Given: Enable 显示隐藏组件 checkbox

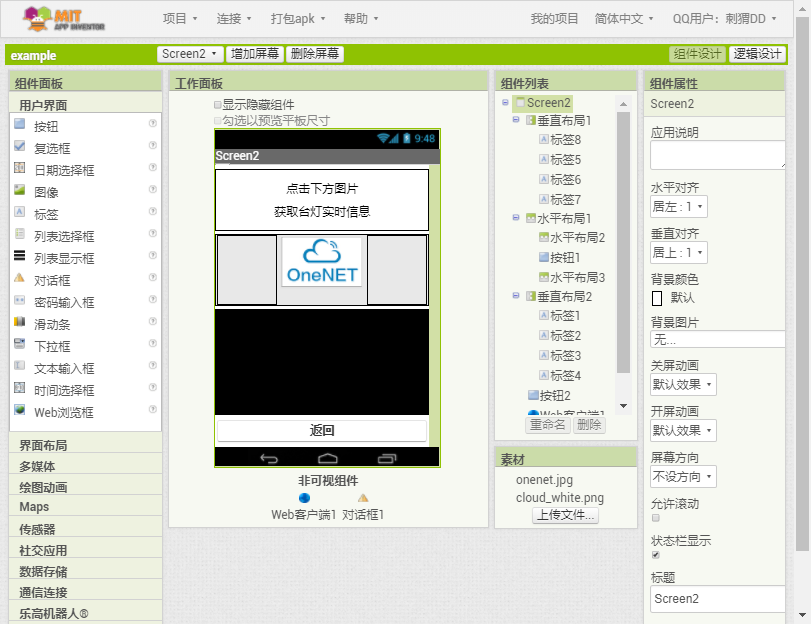Looking at the screenshot, I should click(x=218, y=105).
